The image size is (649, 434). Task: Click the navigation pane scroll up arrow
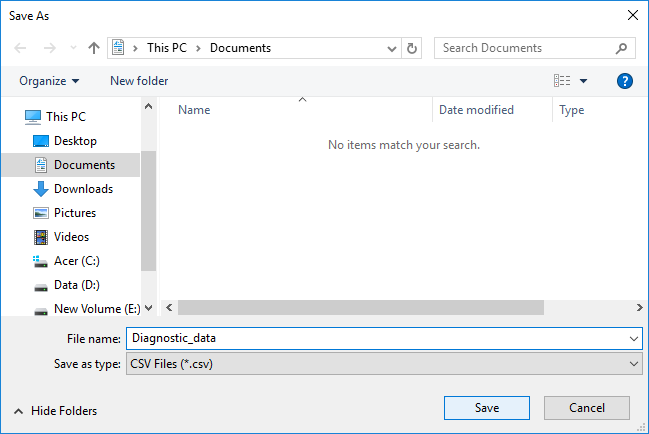point(149,106)
